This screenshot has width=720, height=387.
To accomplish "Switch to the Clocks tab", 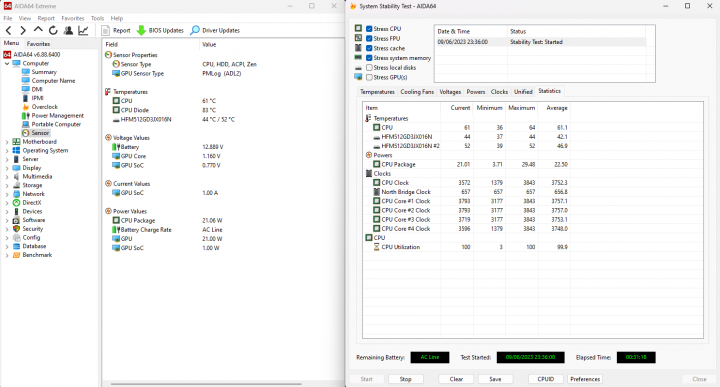I will point(499,92).
